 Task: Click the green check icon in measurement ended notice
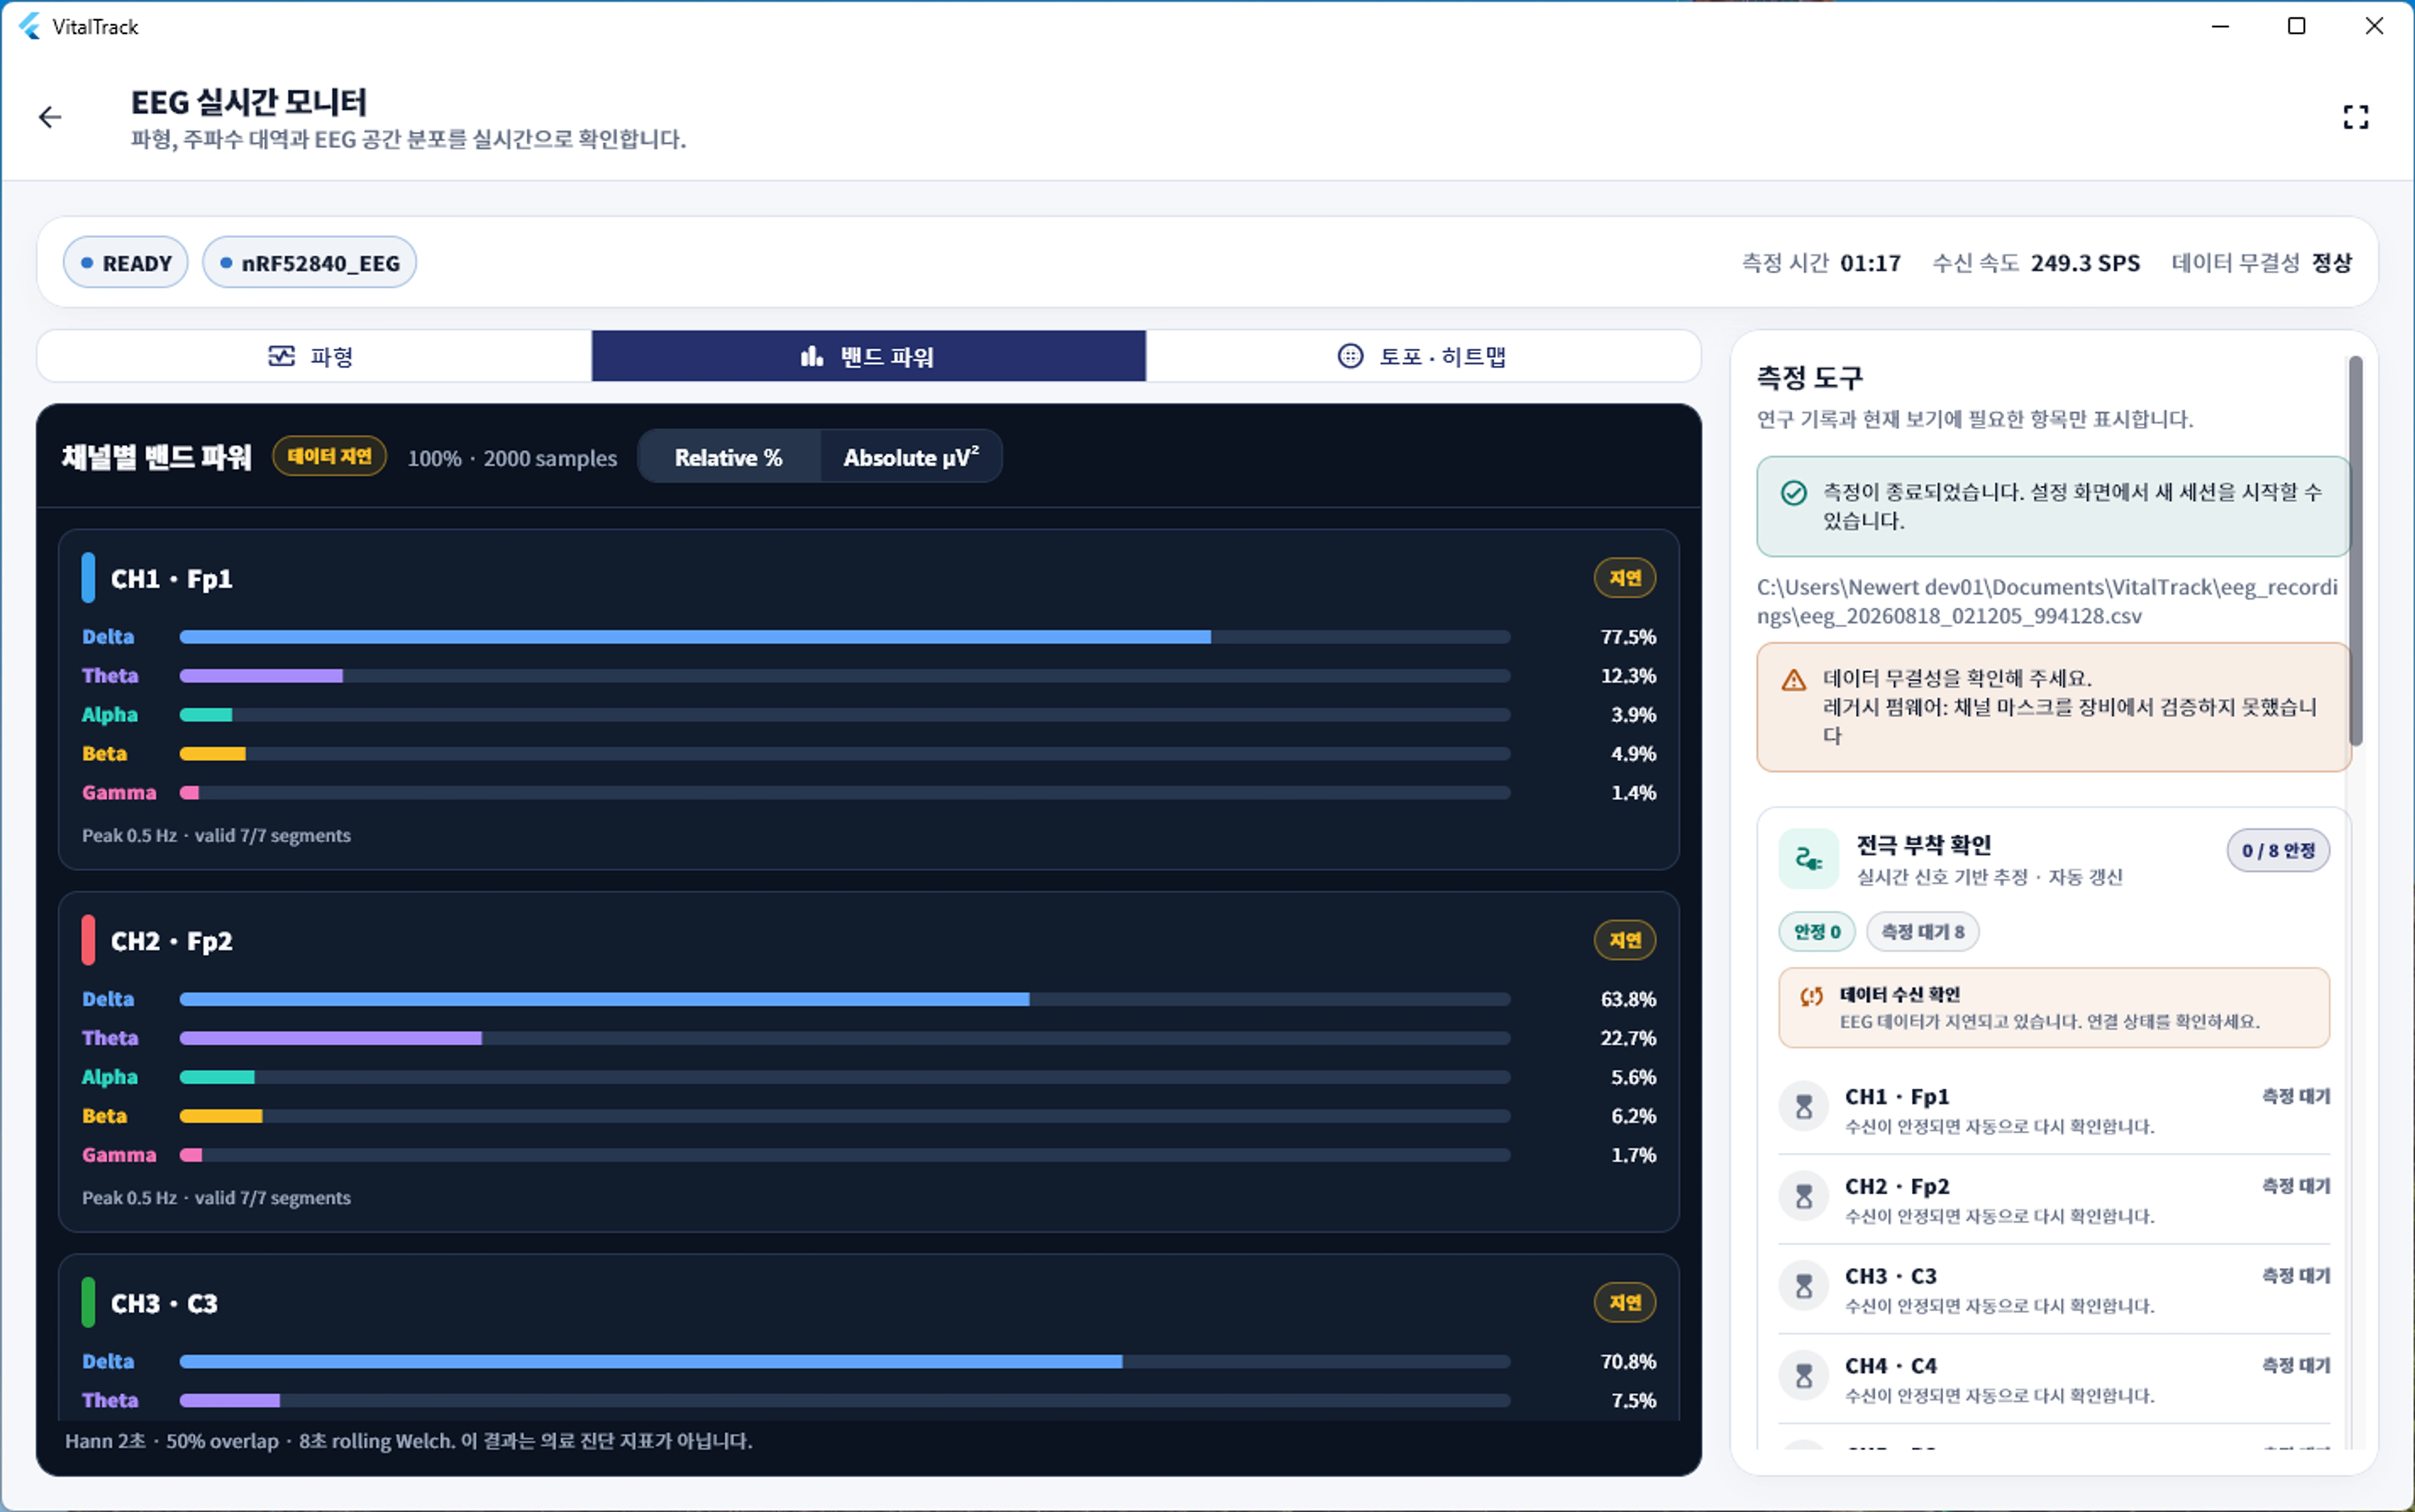(1794, 493)
